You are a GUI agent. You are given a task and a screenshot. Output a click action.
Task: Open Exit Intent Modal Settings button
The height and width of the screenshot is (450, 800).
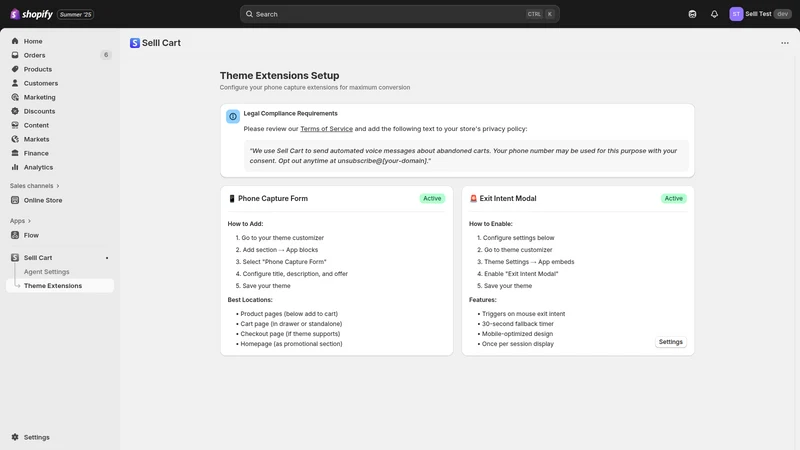click(670, 342)
